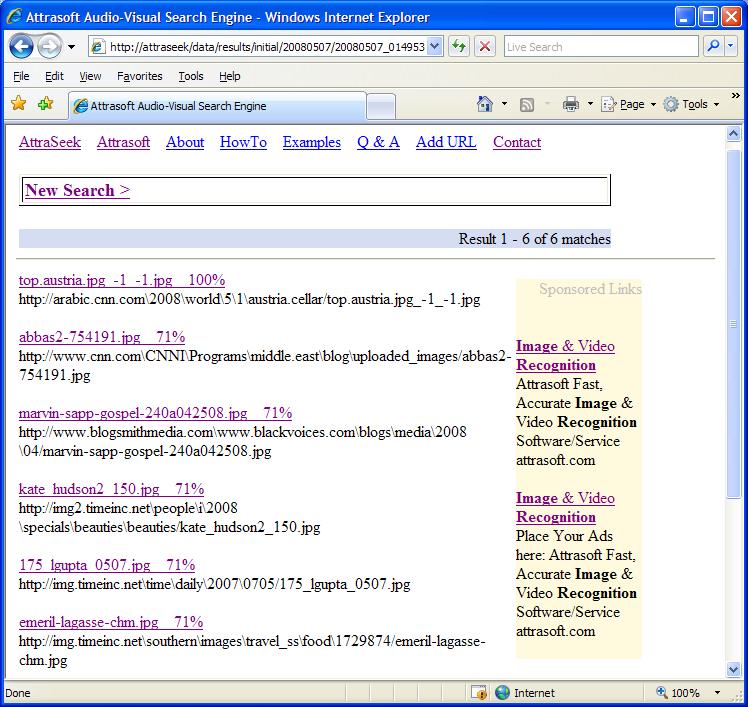Open the File menu
The height and width of the screenshot is (707, 748).
(x=21, y=76)
